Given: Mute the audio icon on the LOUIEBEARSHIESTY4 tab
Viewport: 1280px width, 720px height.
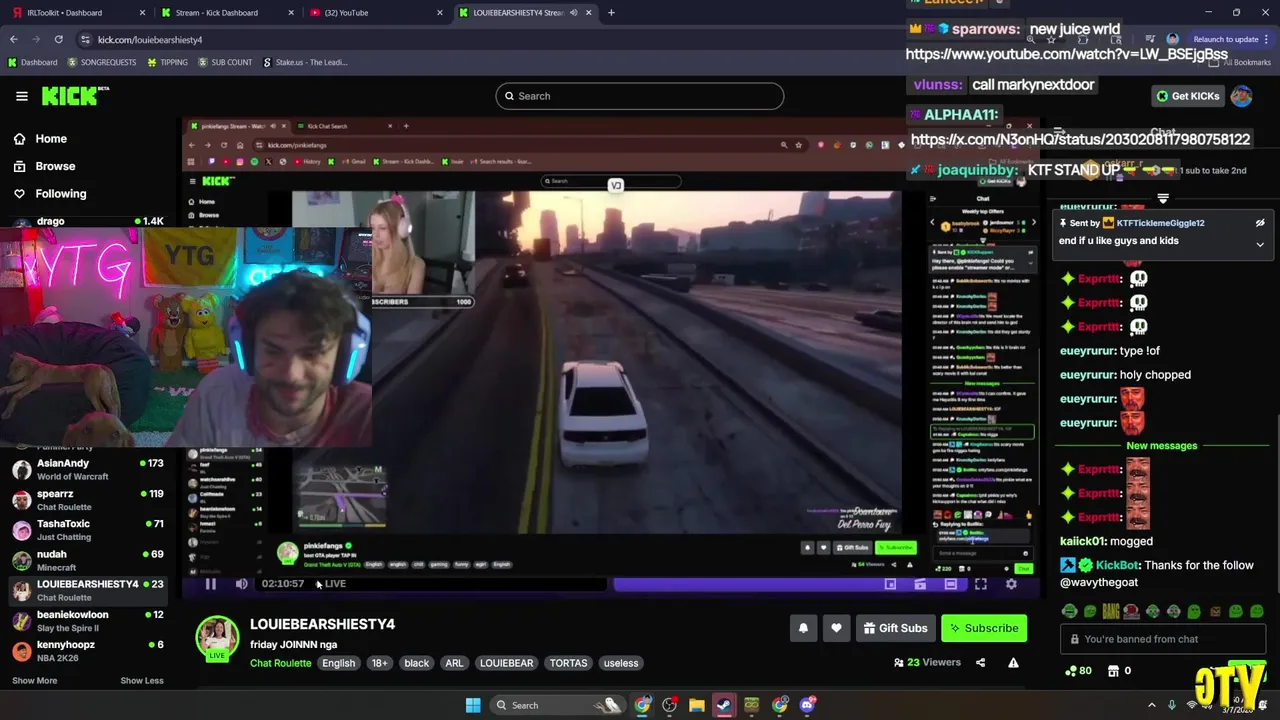Looking at the screenshot, I should (573, 13).
